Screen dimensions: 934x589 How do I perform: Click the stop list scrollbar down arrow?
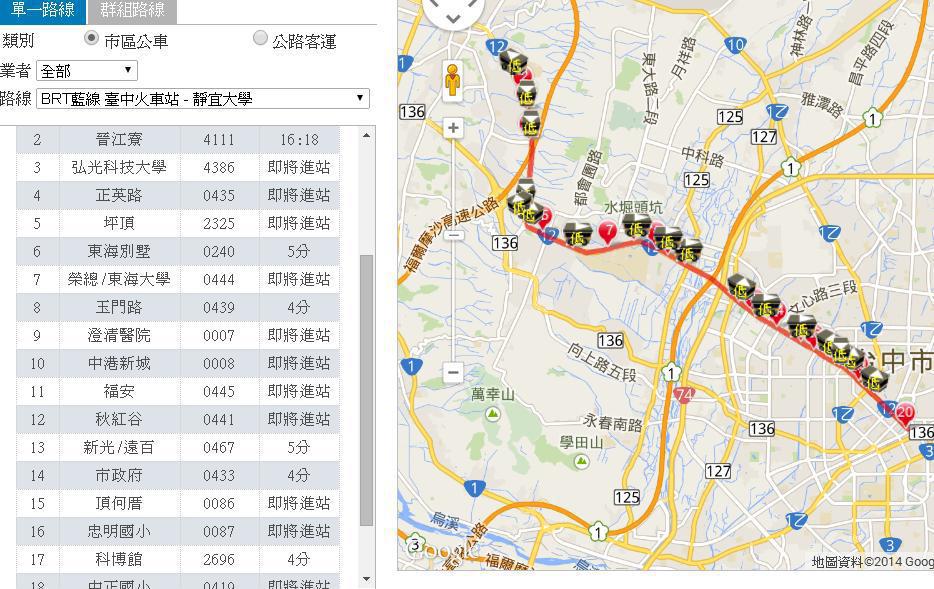[x=366, y=579]
